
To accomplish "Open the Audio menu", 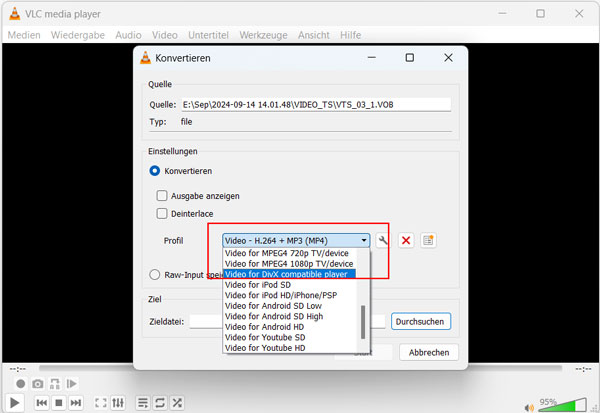I will pos(128,35).
